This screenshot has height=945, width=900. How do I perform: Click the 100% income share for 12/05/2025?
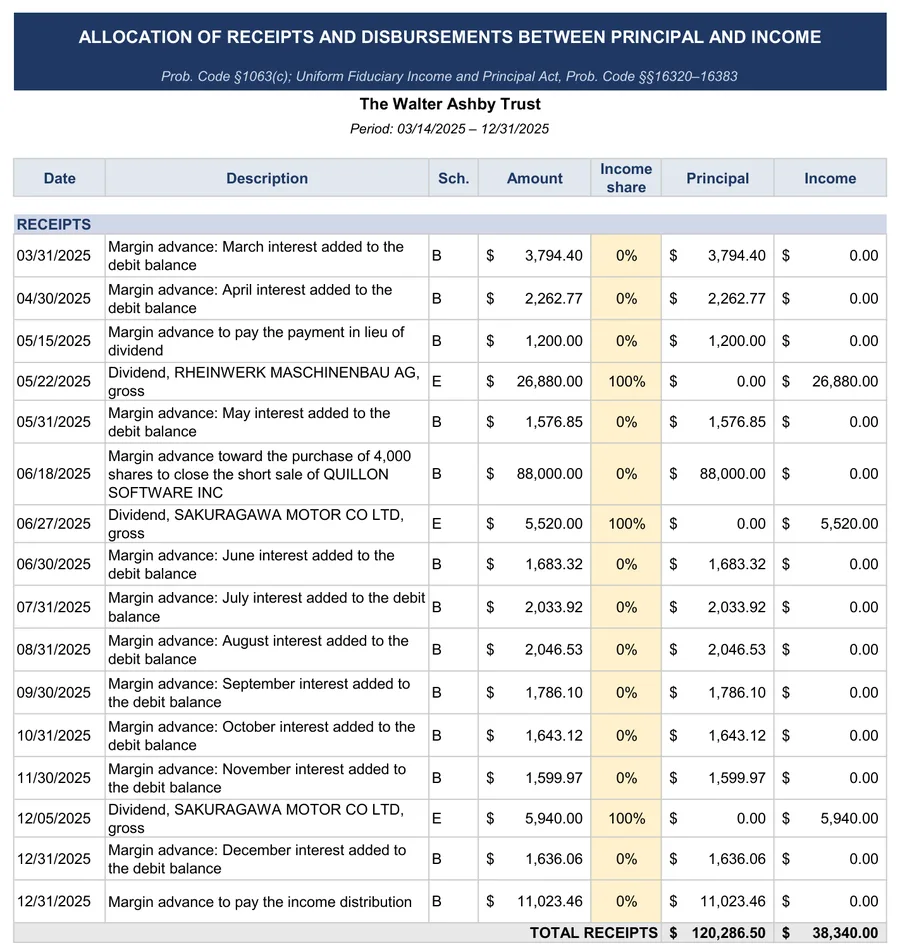coord(626,818)
